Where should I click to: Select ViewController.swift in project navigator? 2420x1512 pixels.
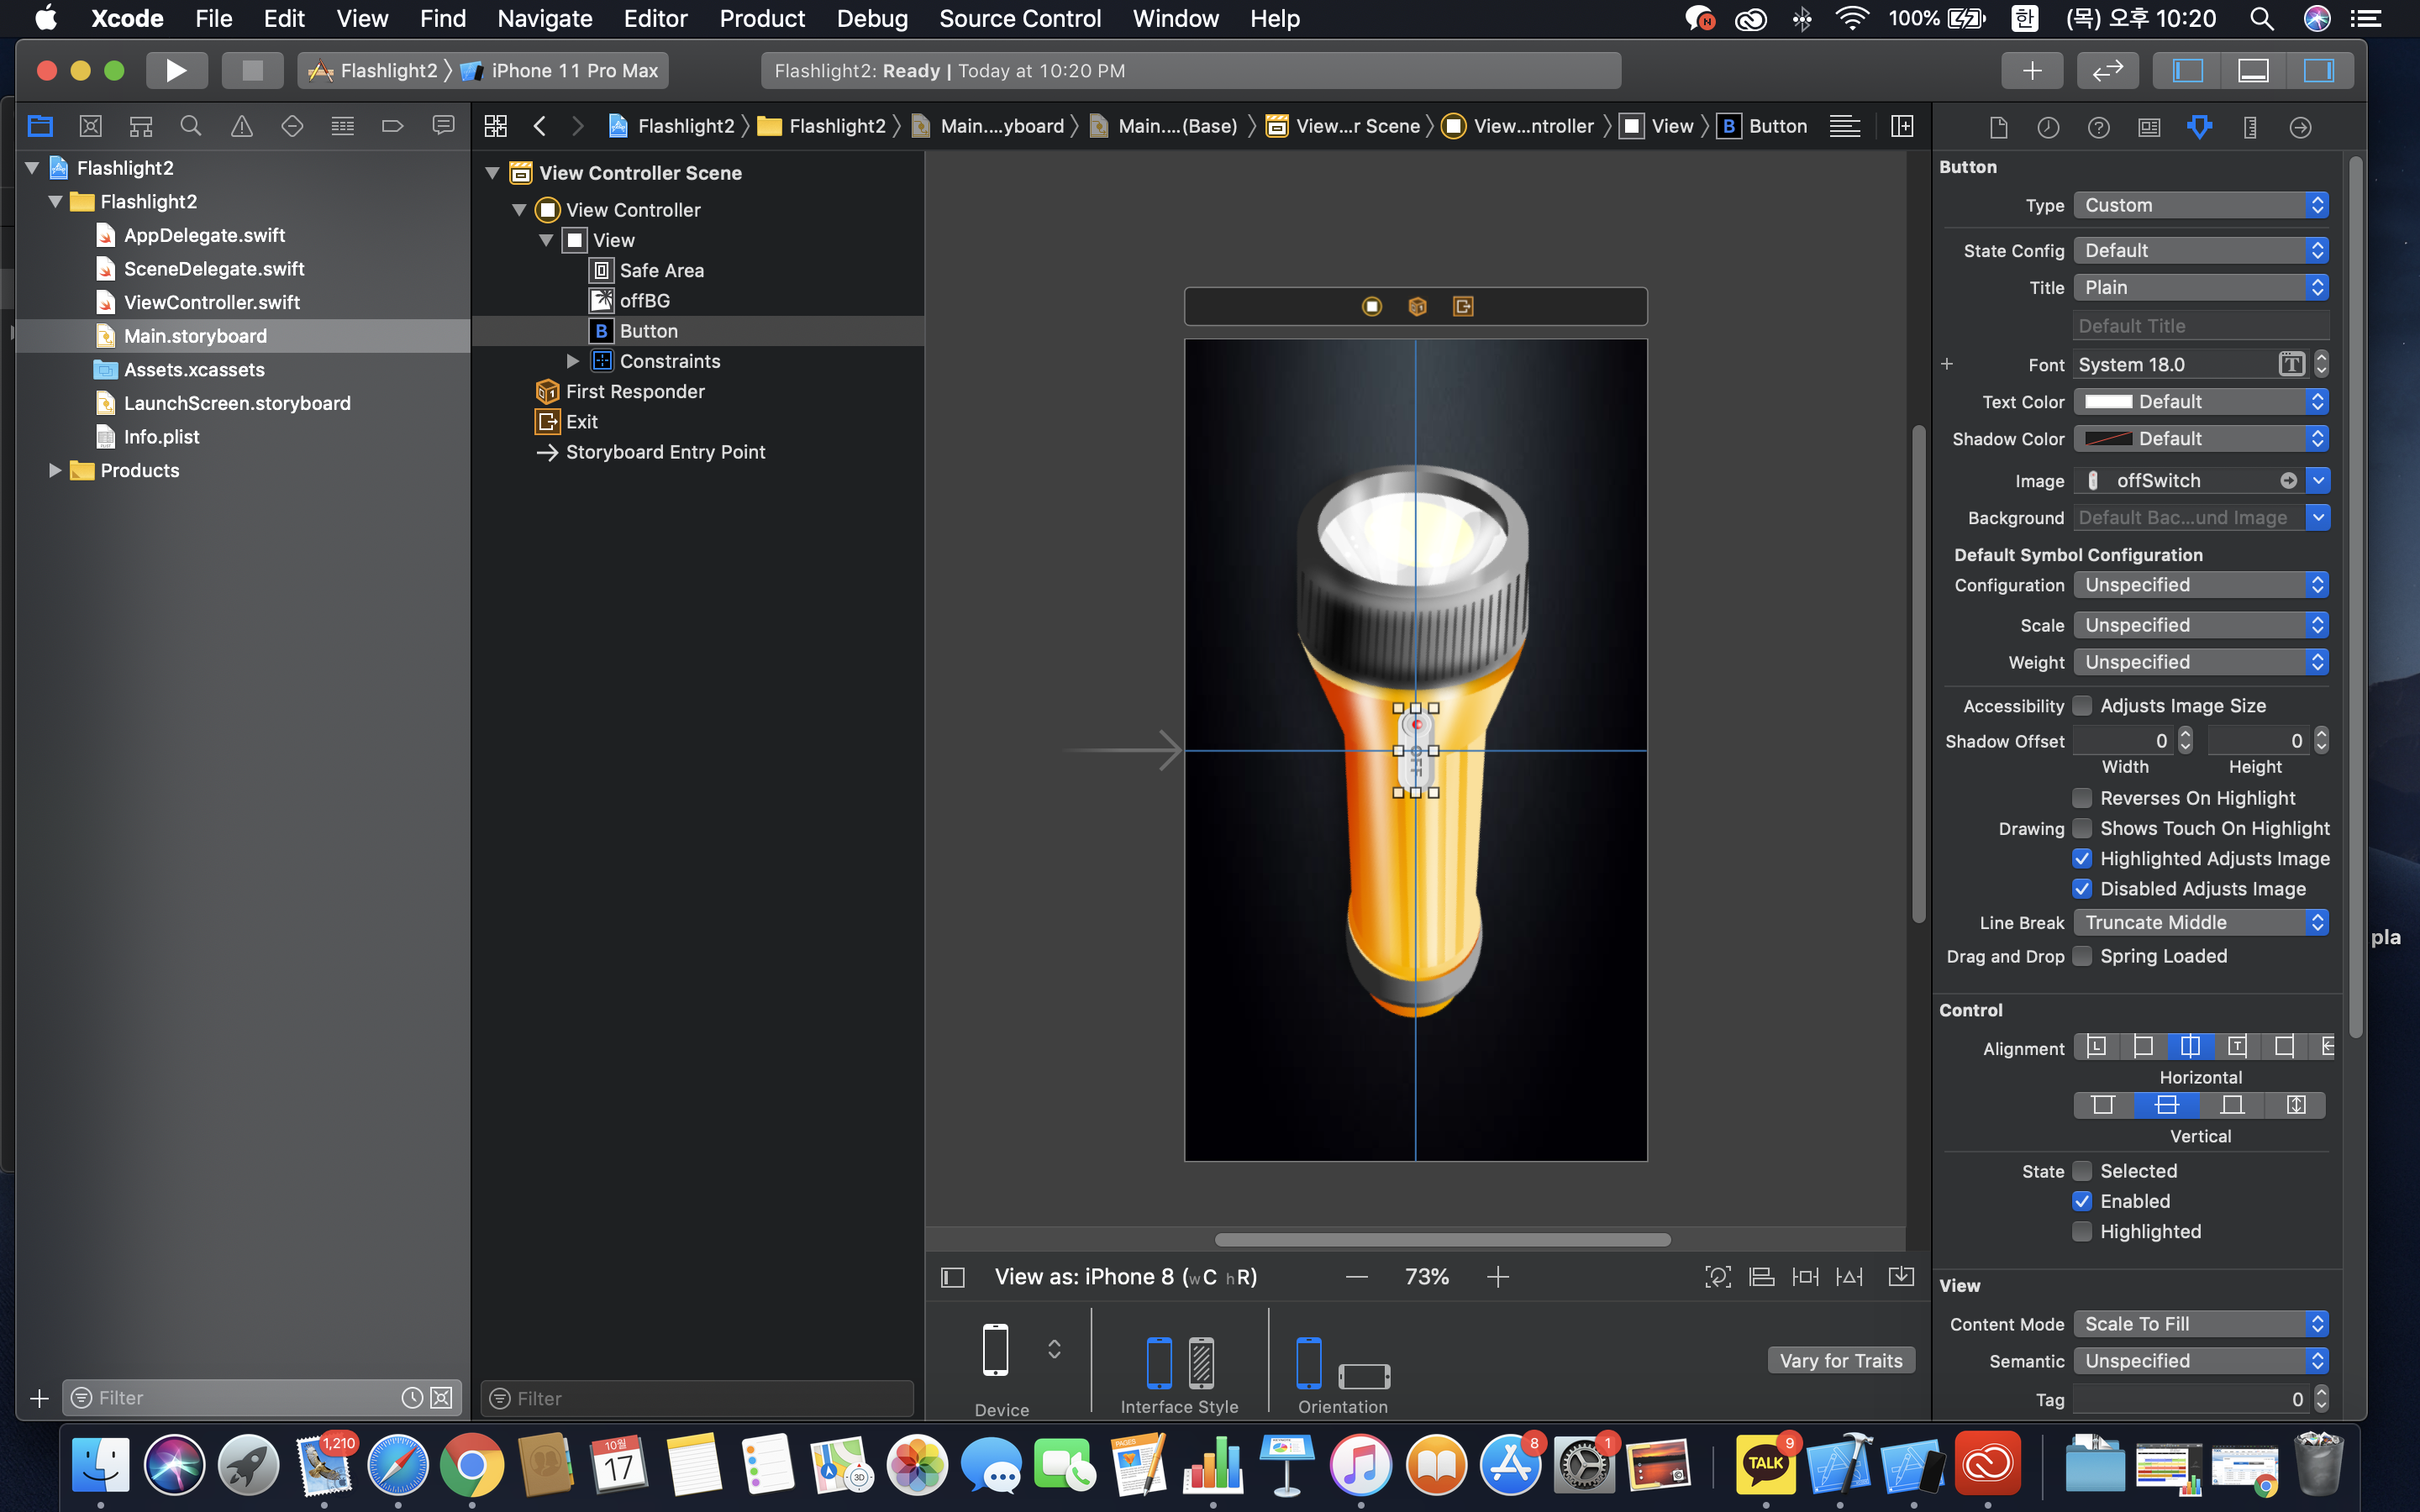tap(211, 302)
